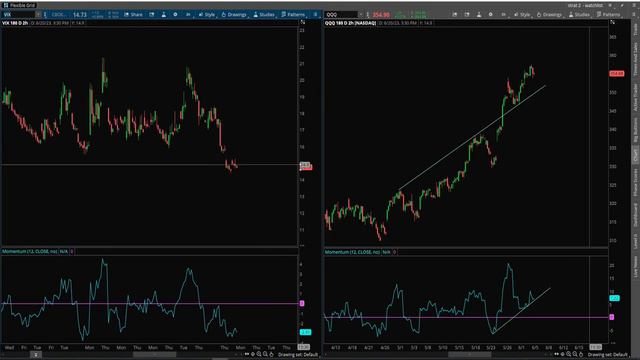Screen dimensions: 640x360
Task: Open the symbol dropdown arrow next to QQQ
Action: [361, 15]
